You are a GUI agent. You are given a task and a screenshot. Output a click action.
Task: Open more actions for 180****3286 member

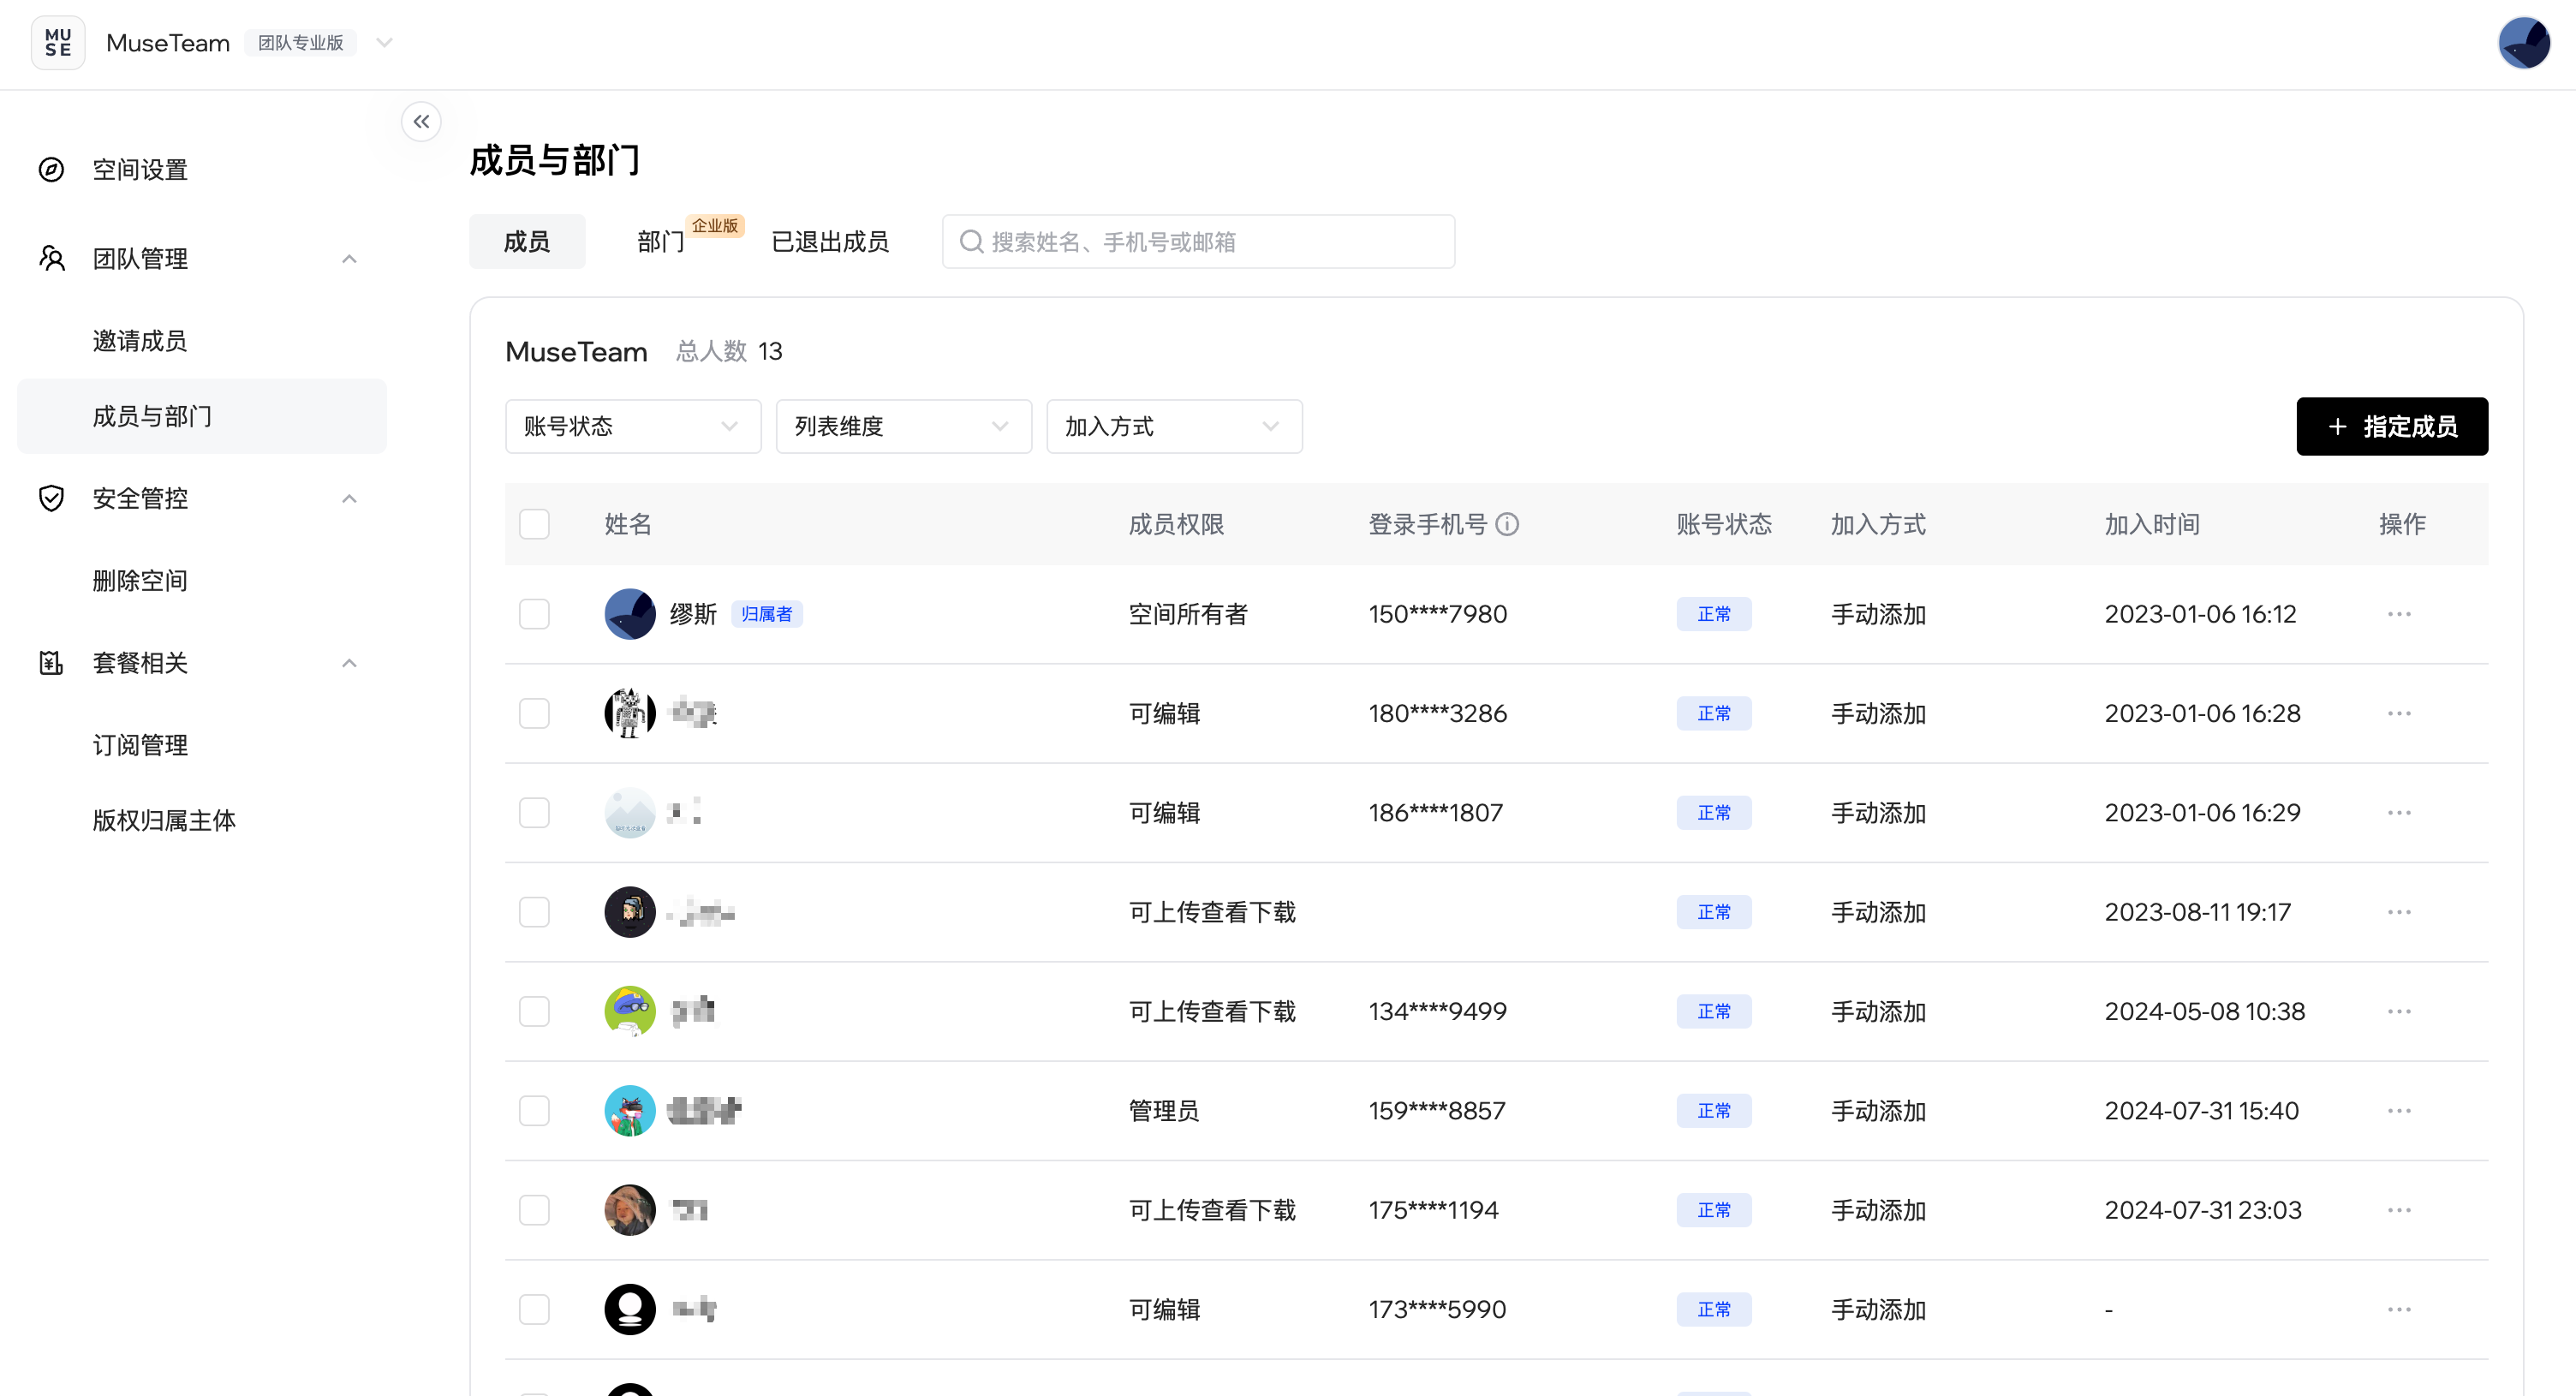(x=2399, y=714)
